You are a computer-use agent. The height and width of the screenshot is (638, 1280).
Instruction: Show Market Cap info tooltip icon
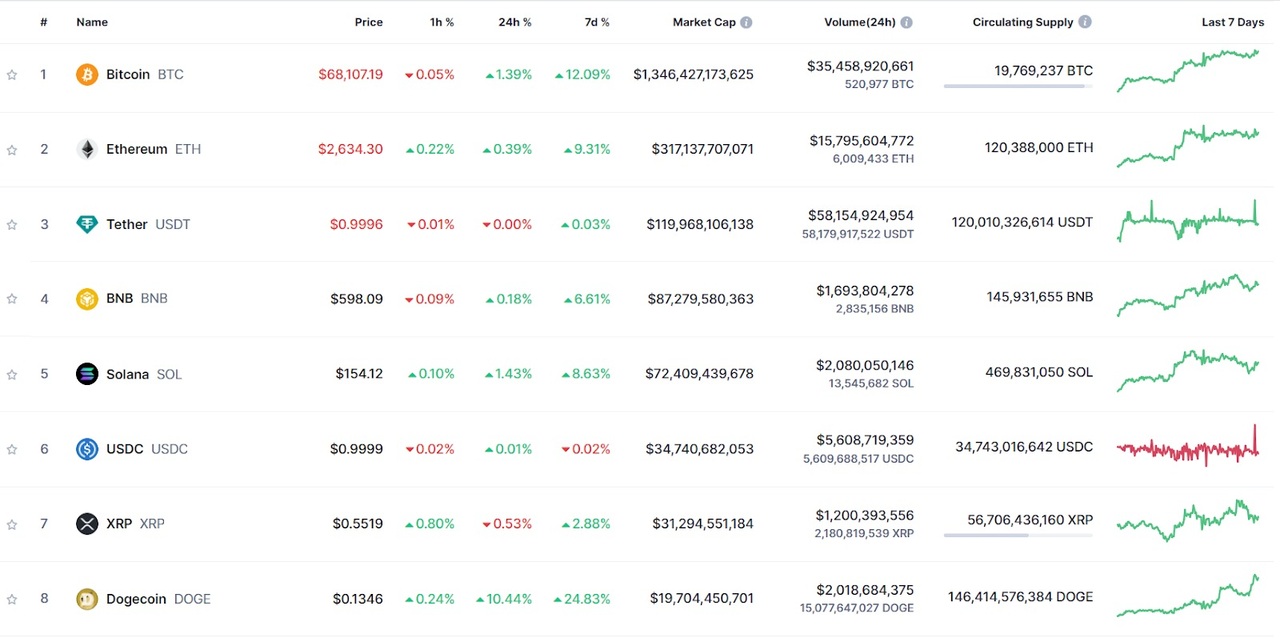pos(746,22)
